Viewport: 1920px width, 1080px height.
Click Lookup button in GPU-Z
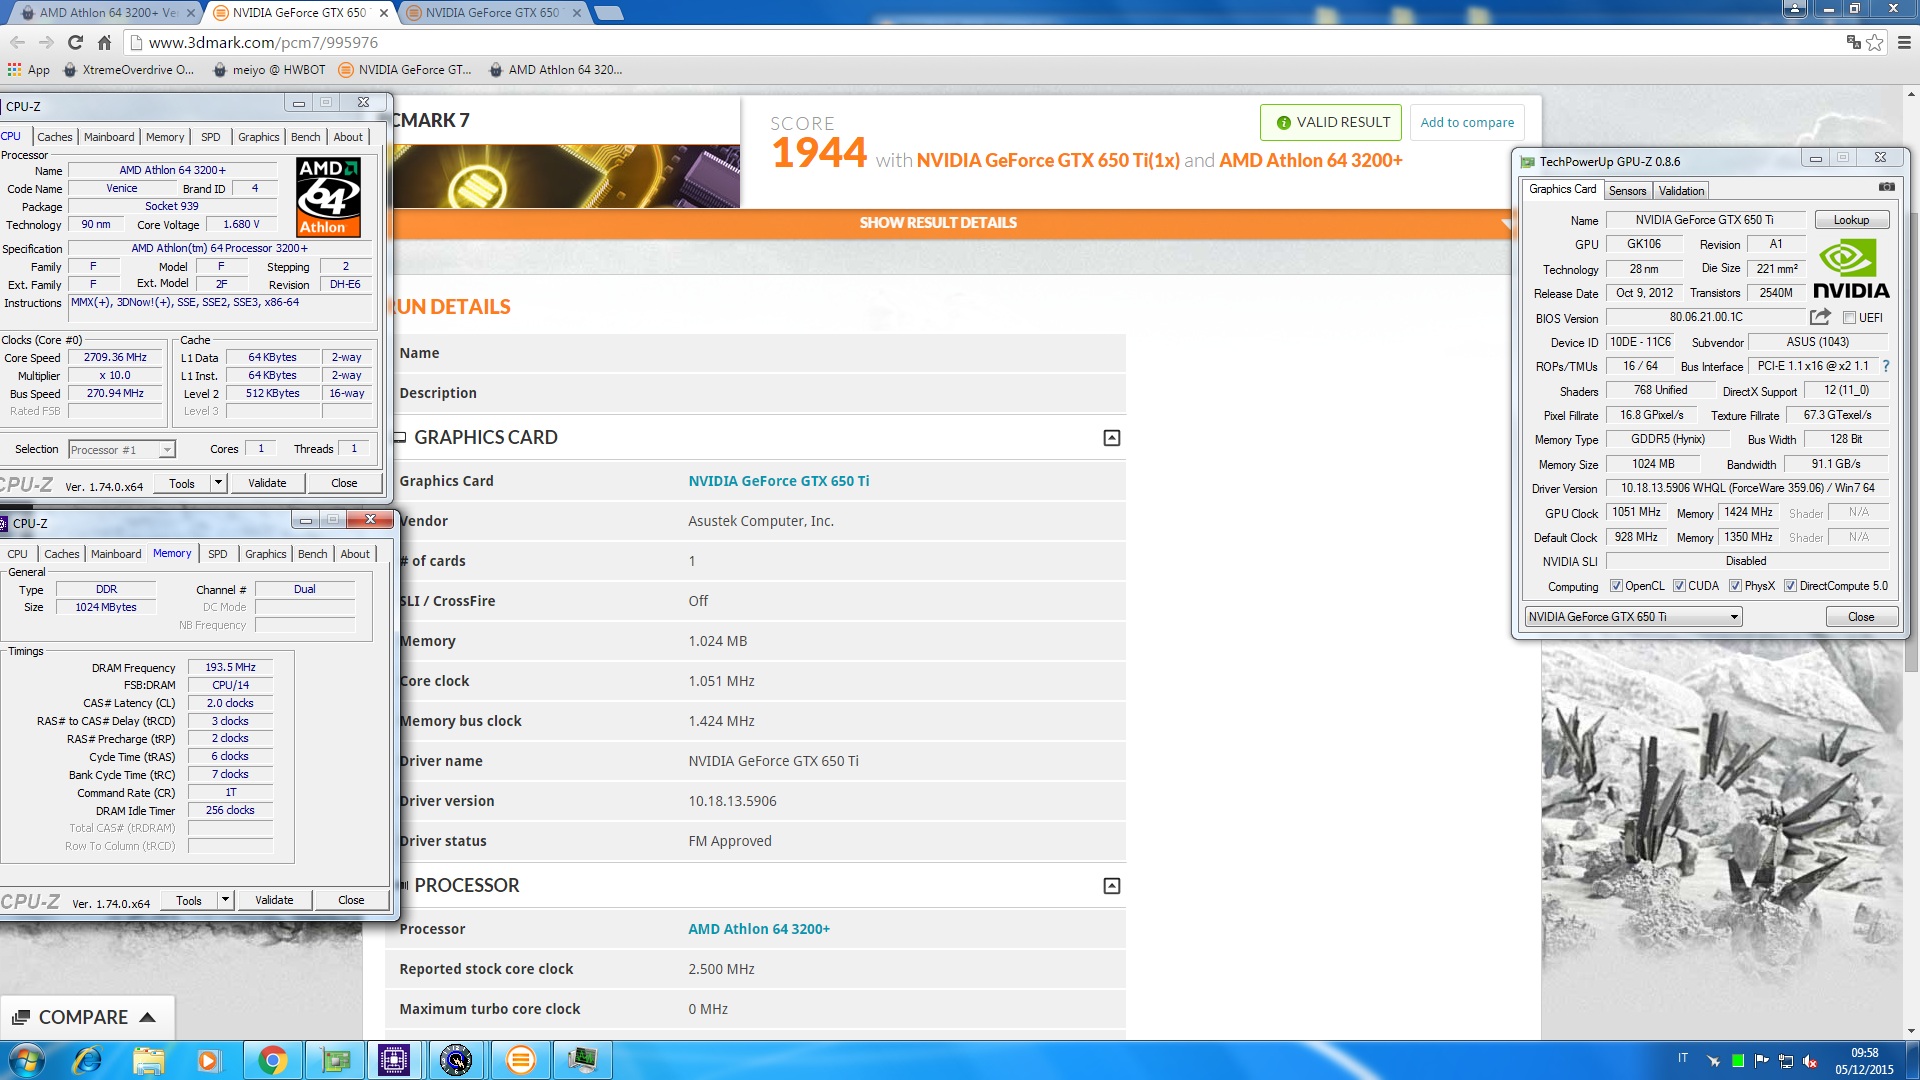(1851, 220)
